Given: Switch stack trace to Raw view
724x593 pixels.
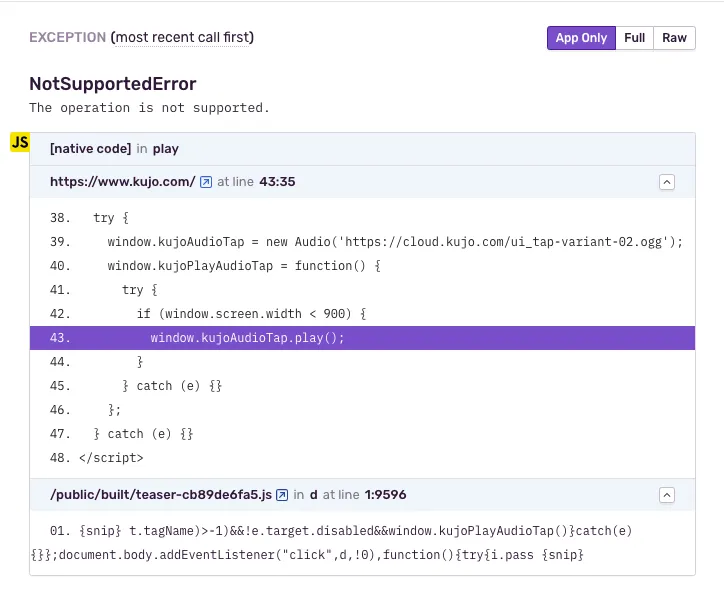Looking at the screenshot, I should [x=674, y=38].
